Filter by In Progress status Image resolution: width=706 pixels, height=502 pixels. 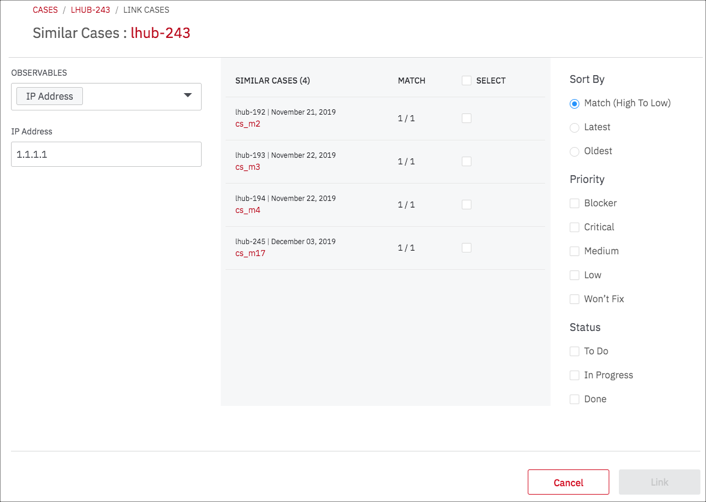click(575, 375)
